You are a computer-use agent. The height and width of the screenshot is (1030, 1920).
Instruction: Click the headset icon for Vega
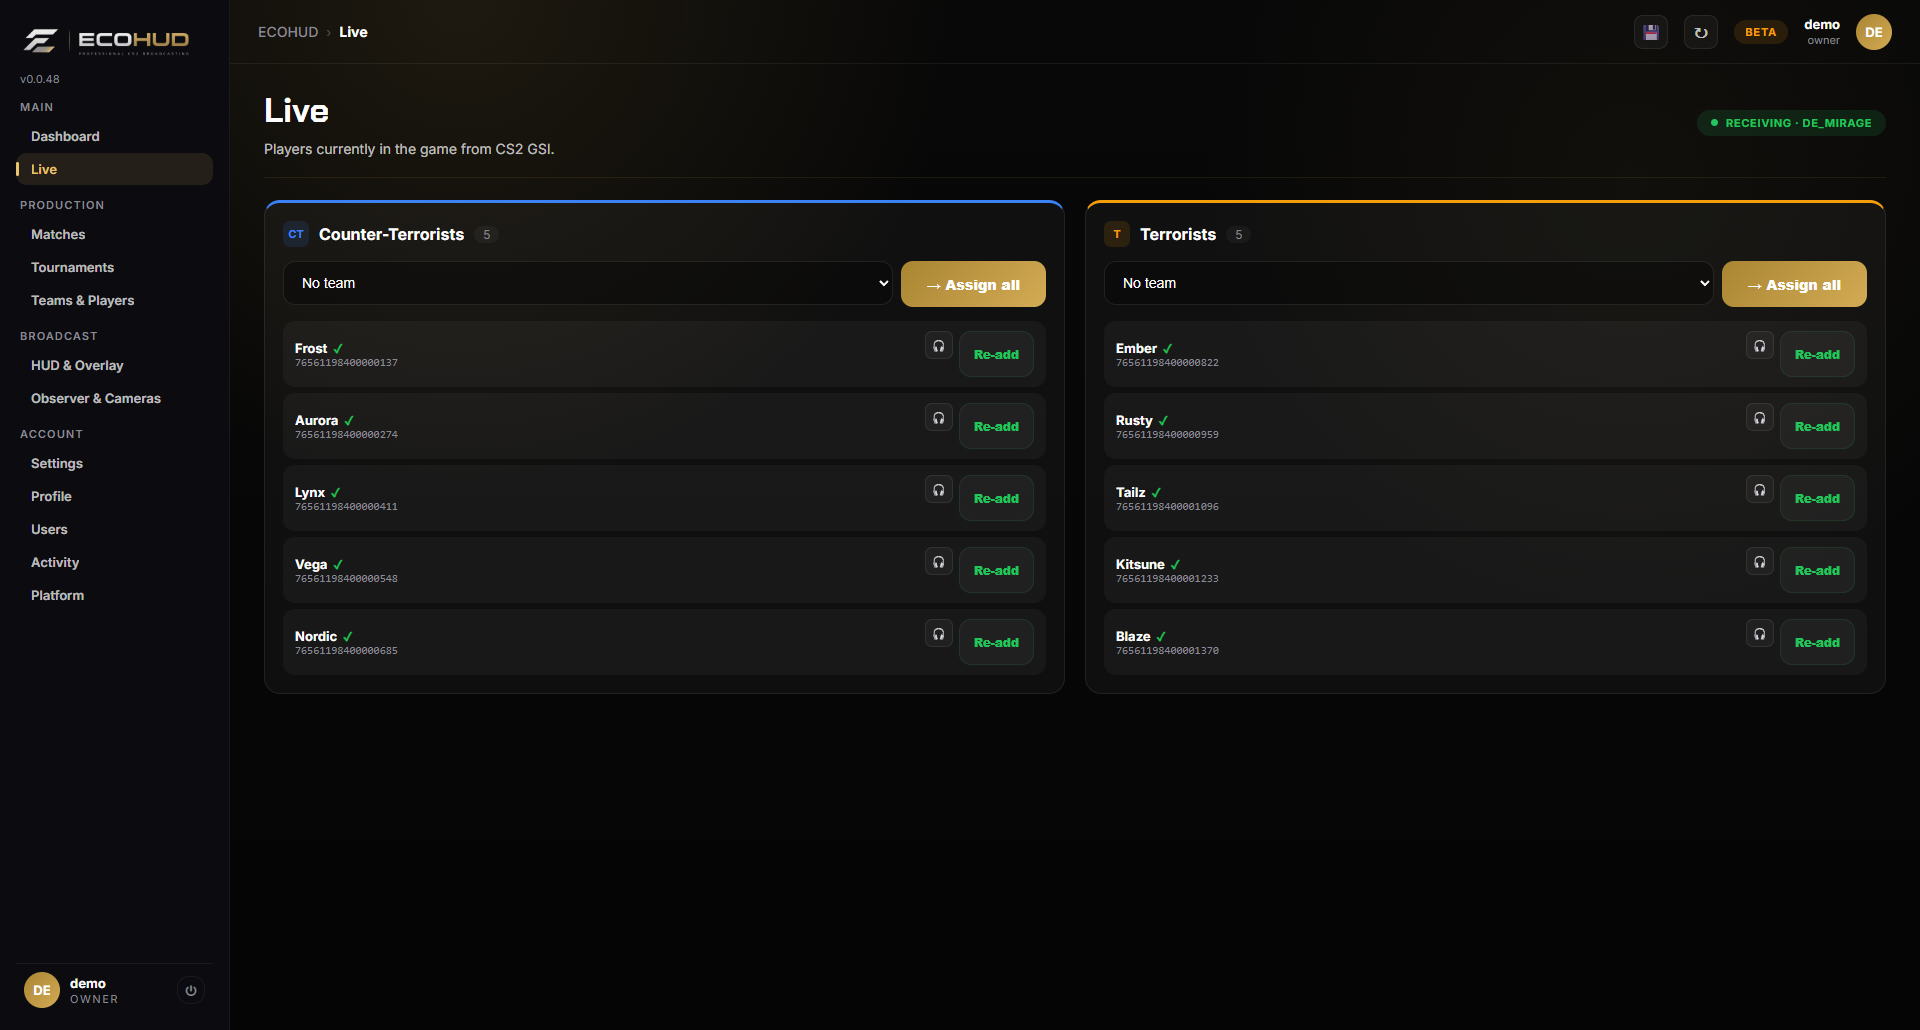coord(939,562)
